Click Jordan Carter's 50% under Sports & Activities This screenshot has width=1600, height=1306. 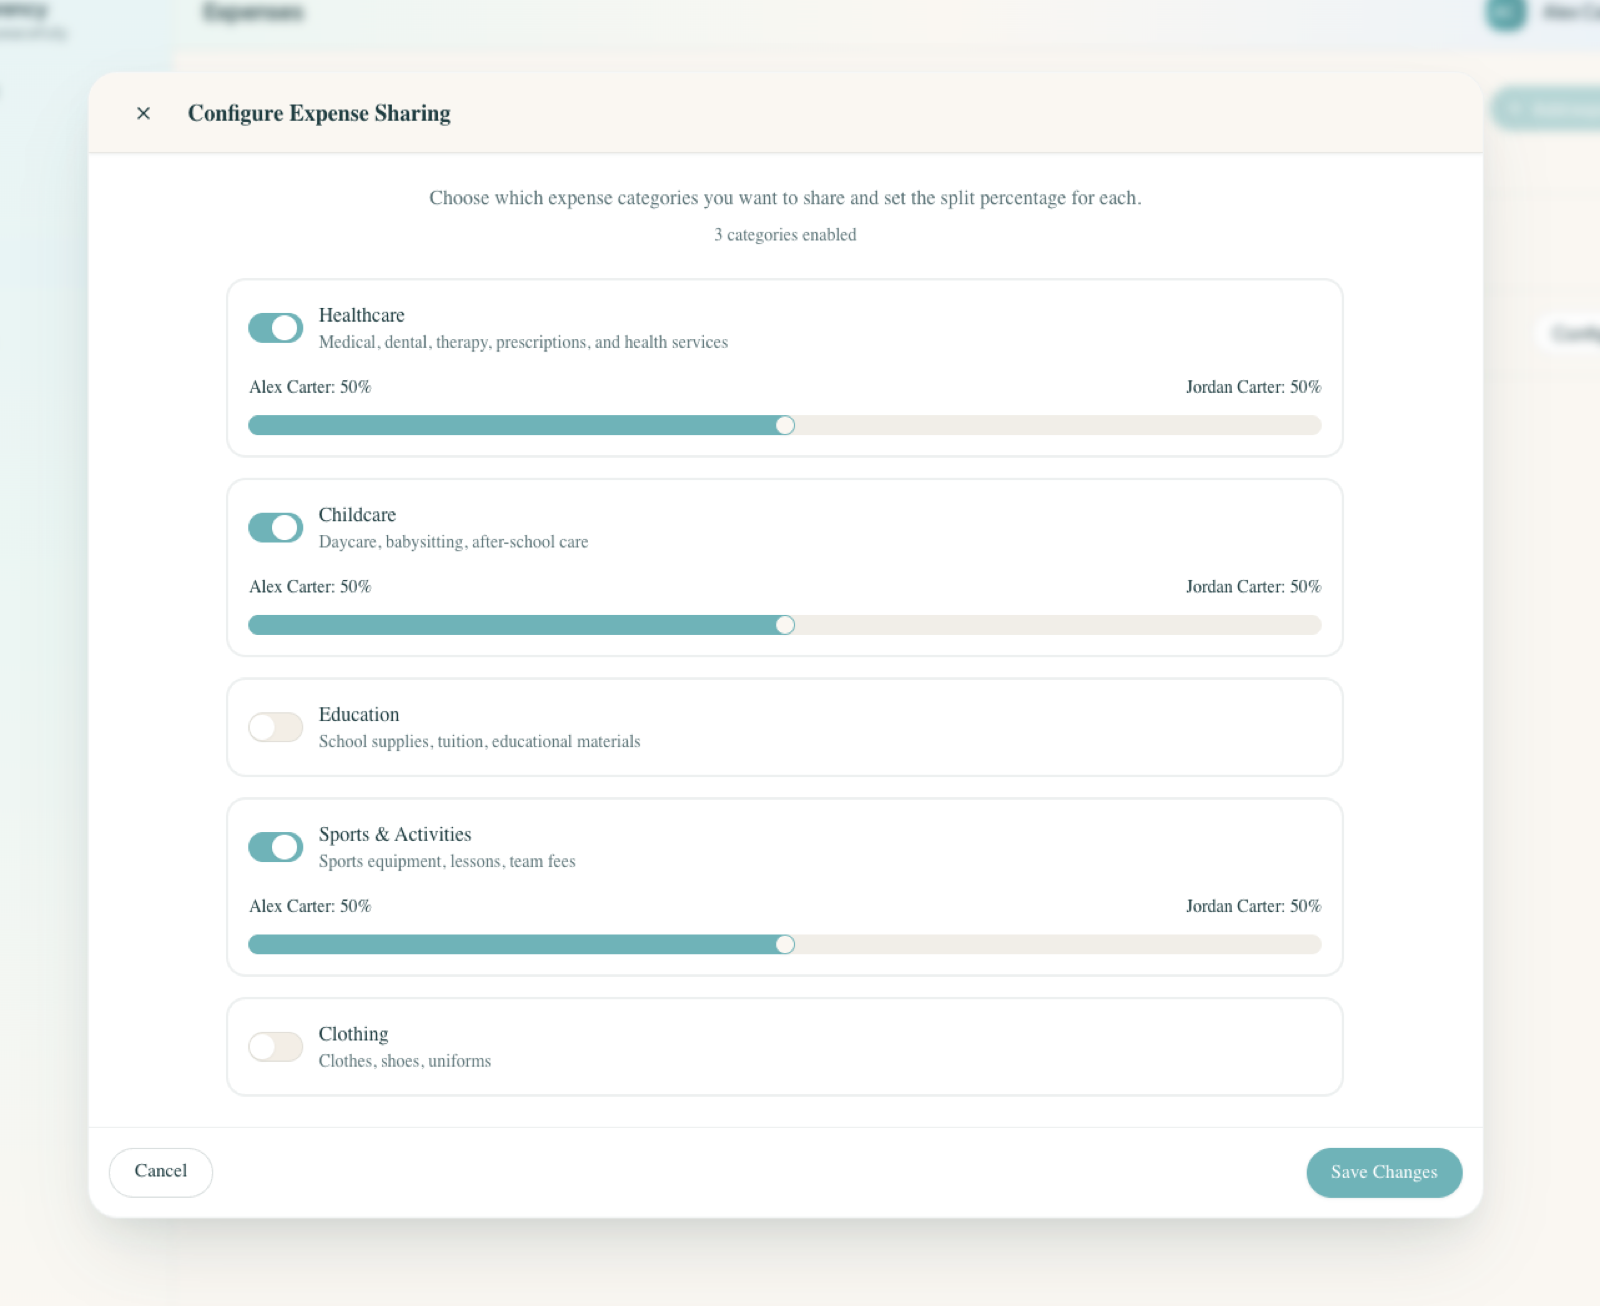1253,906
